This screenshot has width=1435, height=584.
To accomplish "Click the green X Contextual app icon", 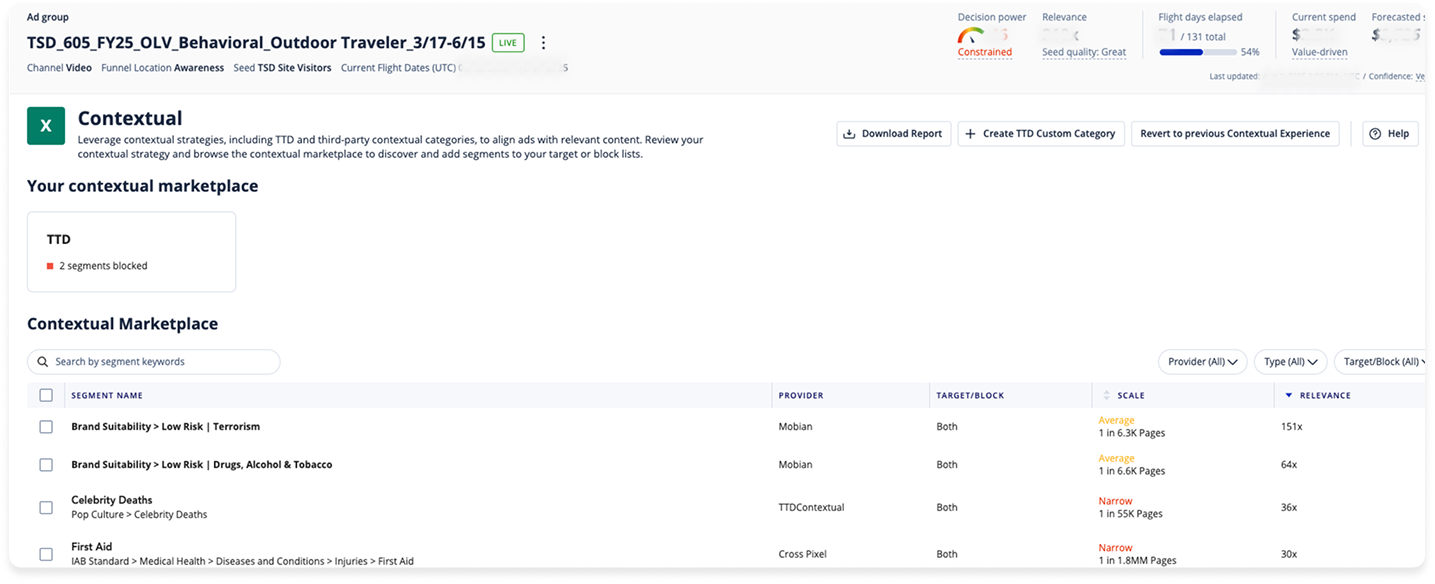I will click(x=45, y=125).
